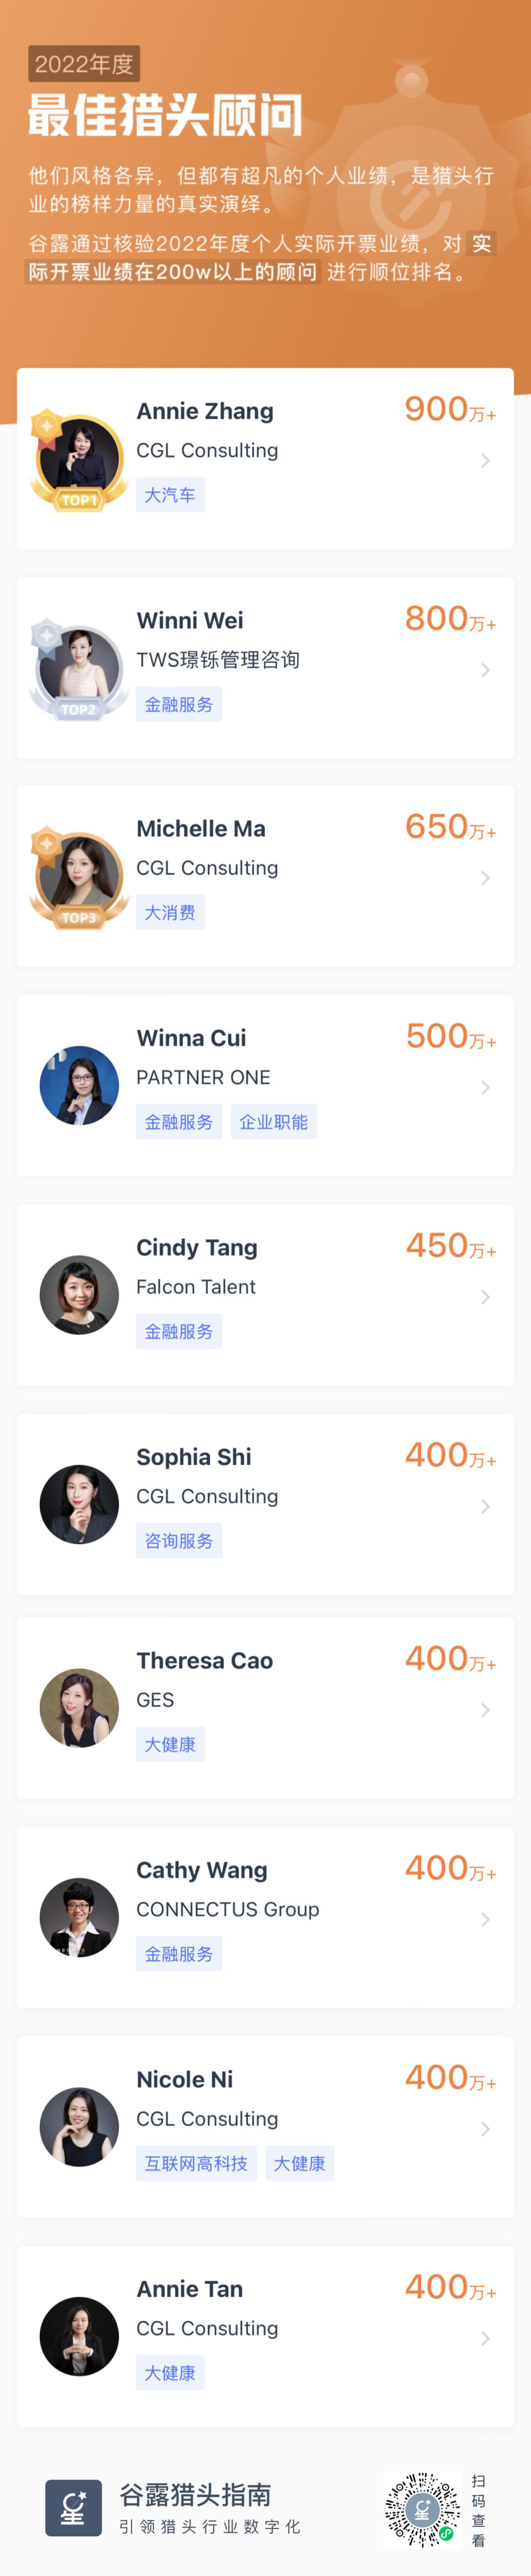Open Michelle Ma's 650万+ performance figure

(x=450, y=827)
